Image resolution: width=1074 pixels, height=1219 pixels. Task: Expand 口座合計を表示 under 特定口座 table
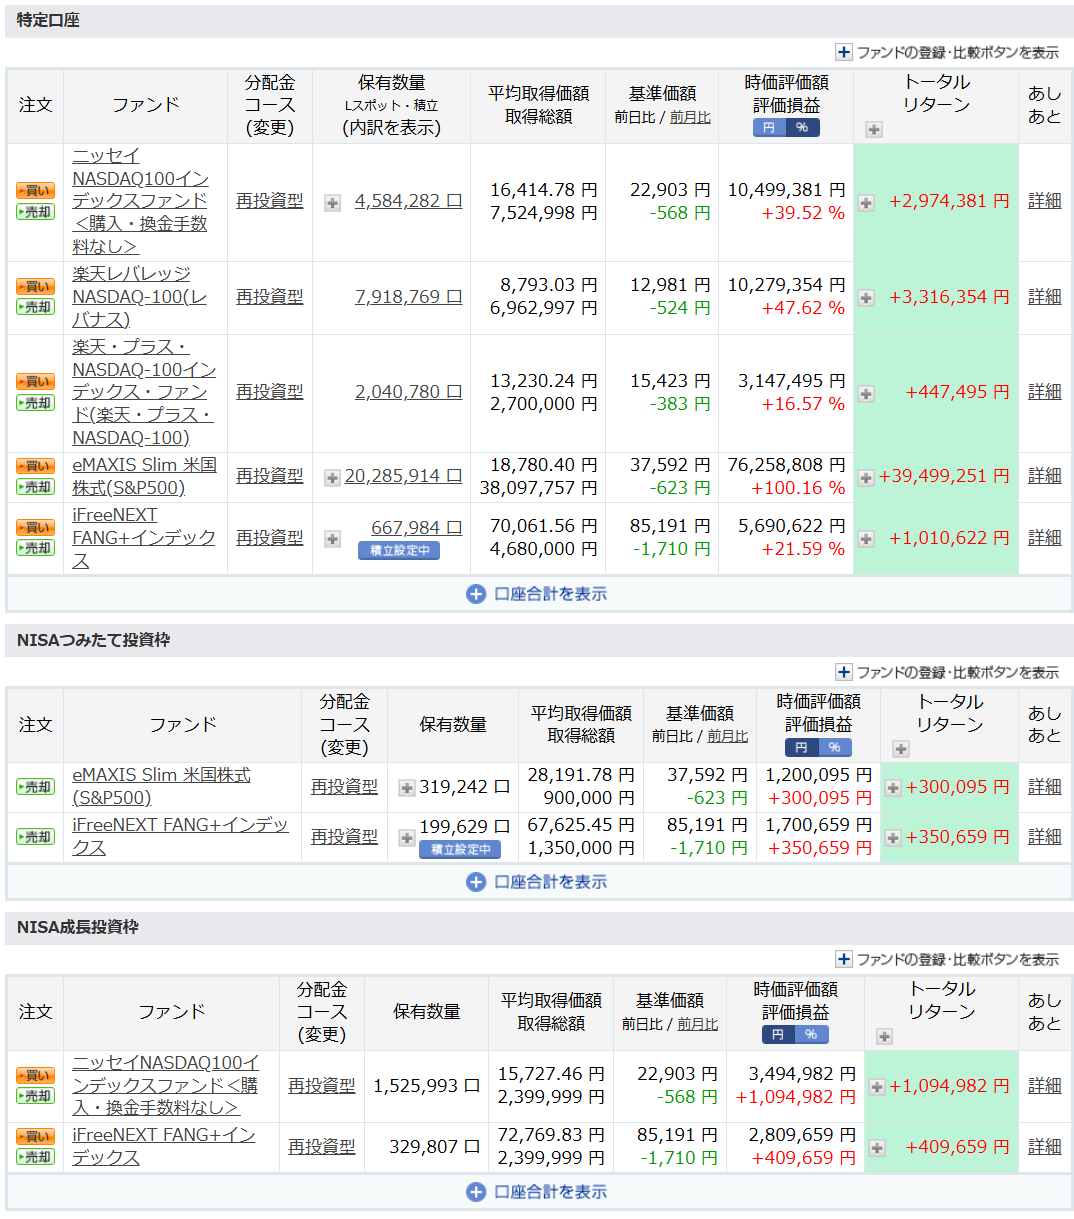pos(537,594)
